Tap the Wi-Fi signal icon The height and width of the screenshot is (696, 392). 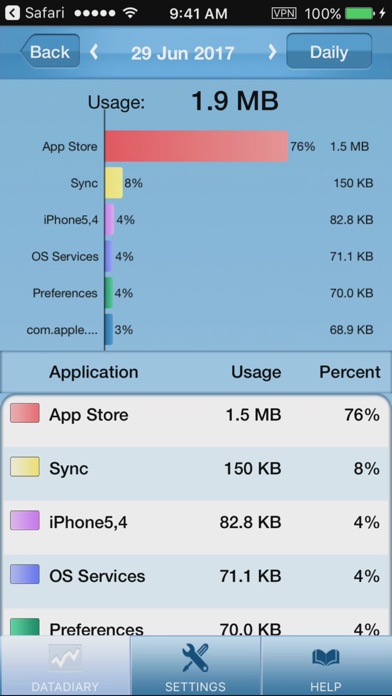130,13
